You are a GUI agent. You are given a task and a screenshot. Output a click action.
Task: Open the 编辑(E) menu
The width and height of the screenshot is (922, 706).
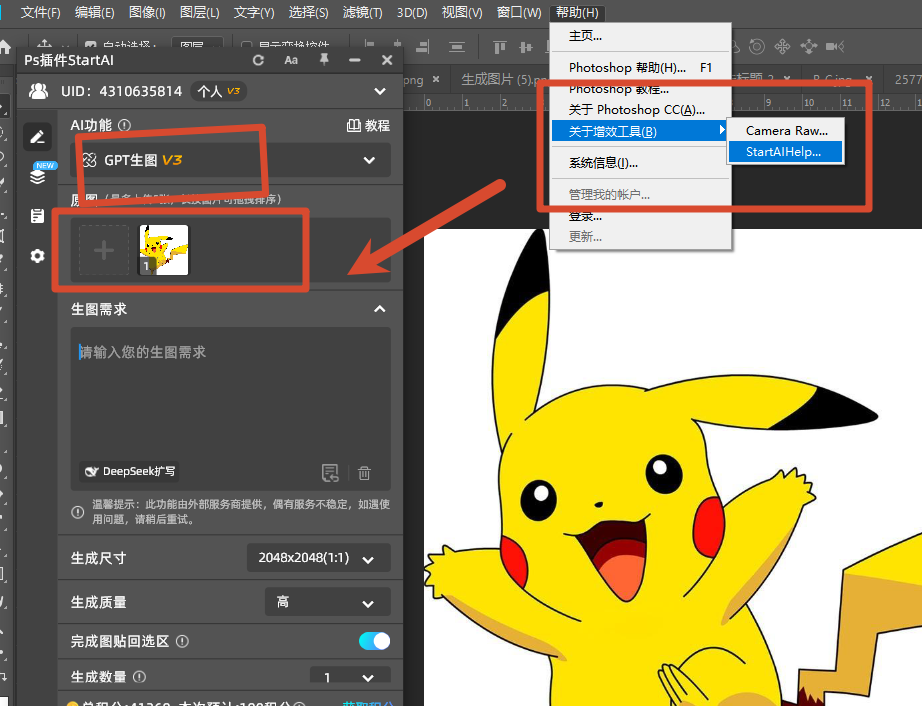(95, 12)
